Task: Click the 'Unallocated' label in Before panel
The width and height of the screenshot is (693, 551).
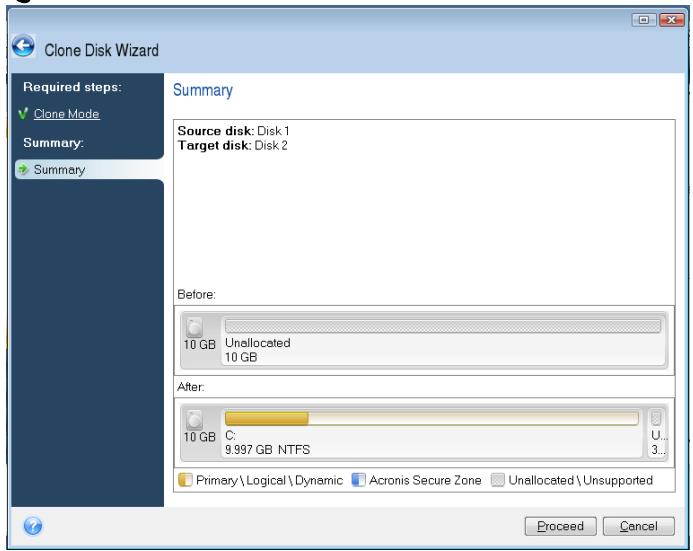Action: click(x=258, y=343)
